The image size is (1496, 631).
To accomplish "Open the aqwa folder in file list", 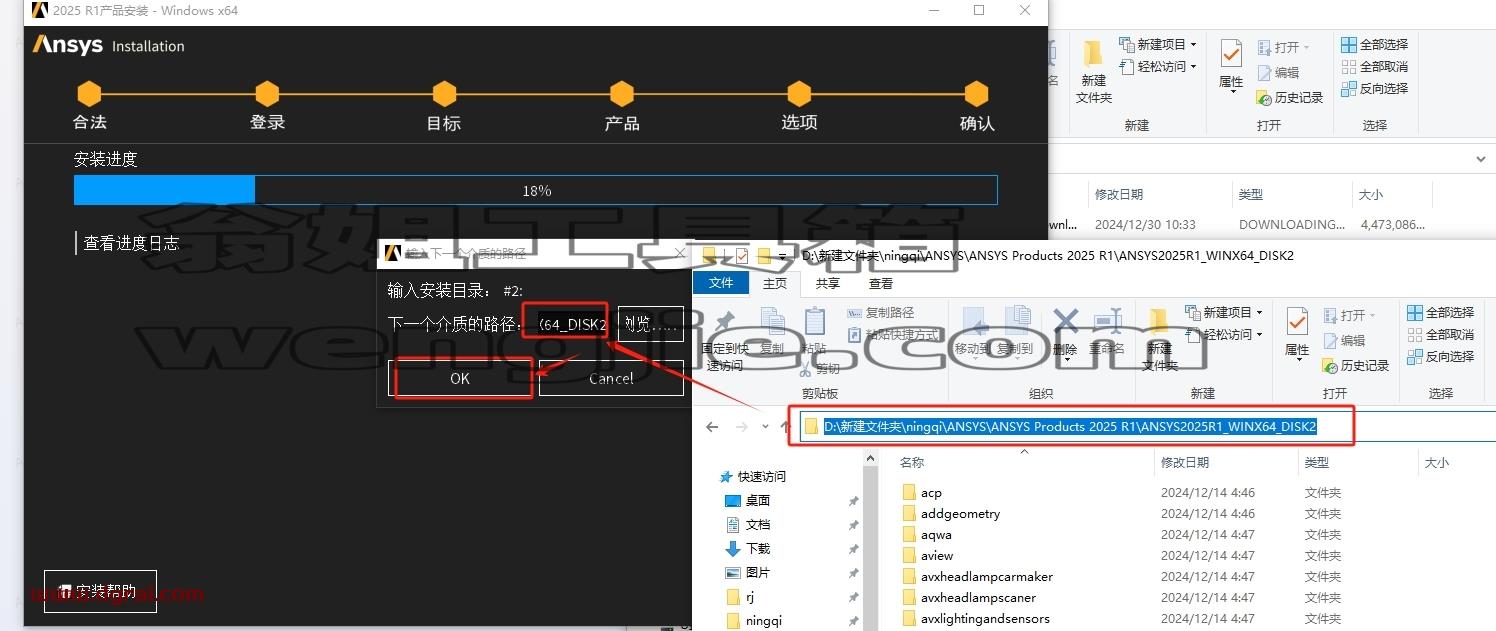I will click(936, 535).
